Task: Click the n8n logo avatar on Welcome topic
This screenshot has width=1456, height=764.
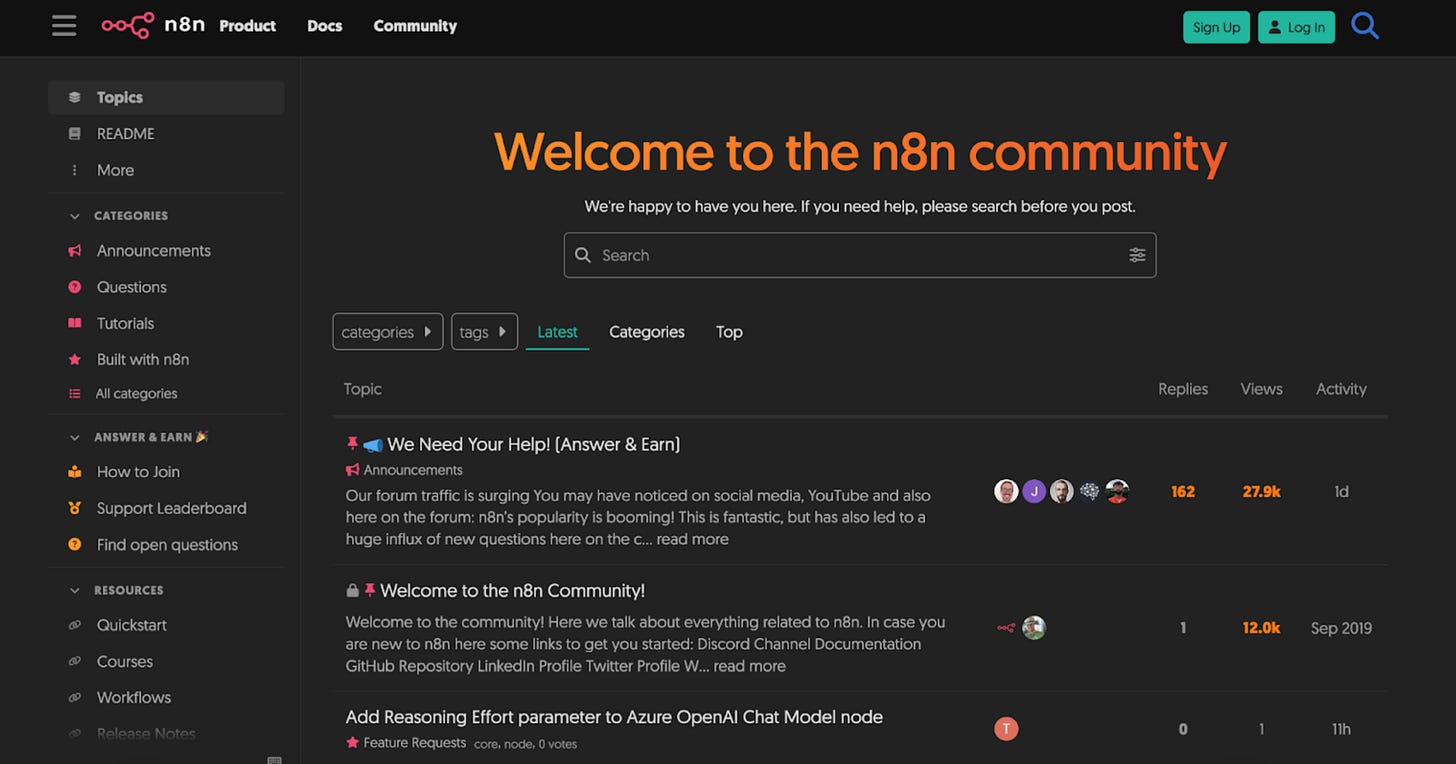Action: 1006,628
